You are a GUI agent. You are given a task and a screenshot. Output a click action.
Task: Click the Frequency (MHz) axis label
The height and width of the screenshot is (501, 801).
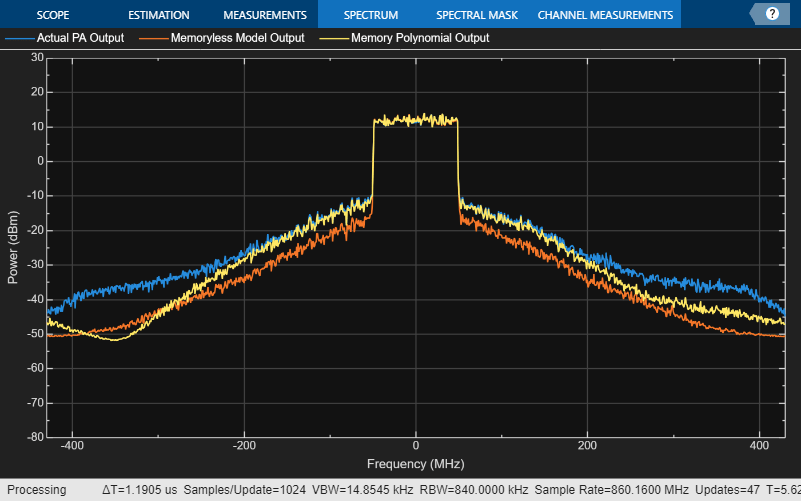415,464
